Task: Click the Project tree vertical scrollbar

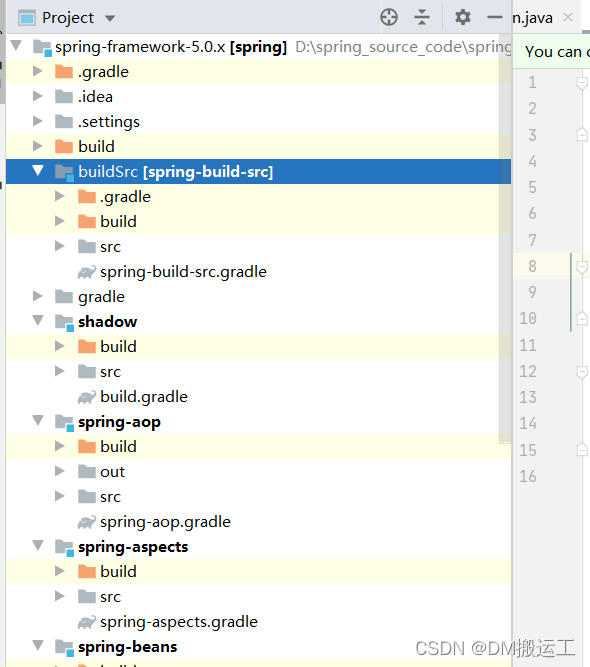Action: [x=505, y=238]
